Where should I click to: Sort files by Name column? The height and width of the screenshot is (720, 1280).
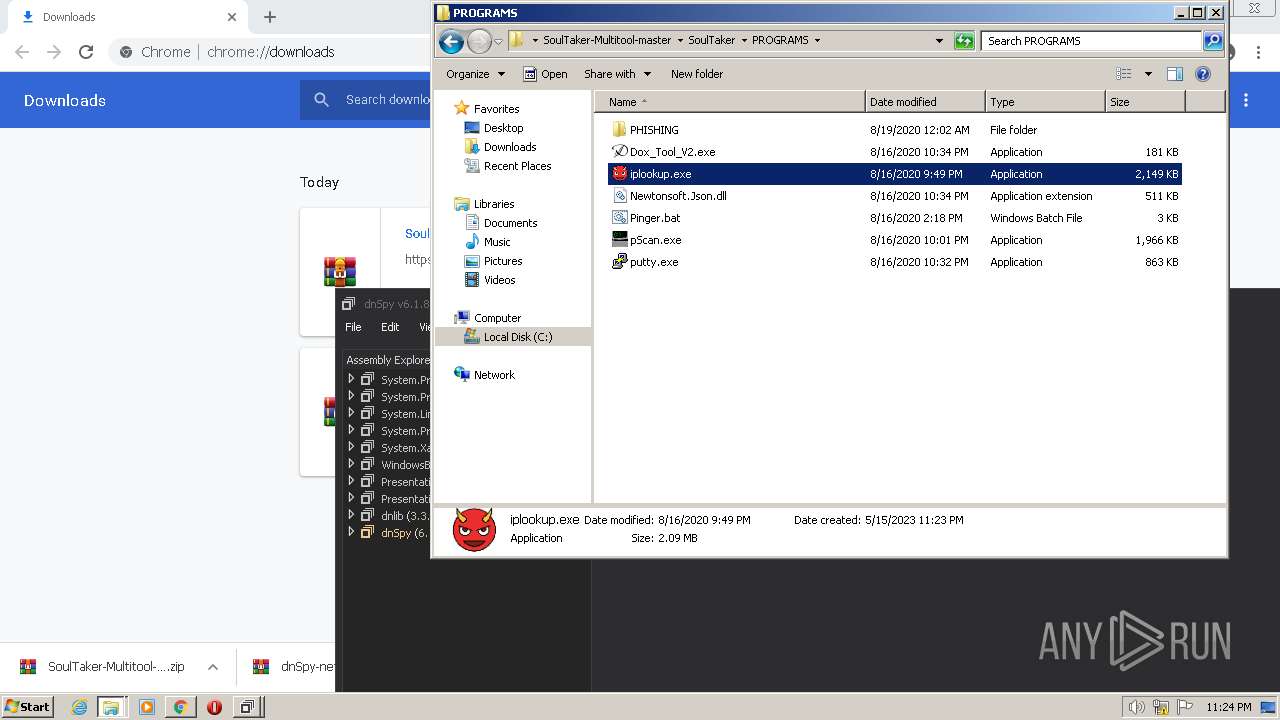(729, 102)
